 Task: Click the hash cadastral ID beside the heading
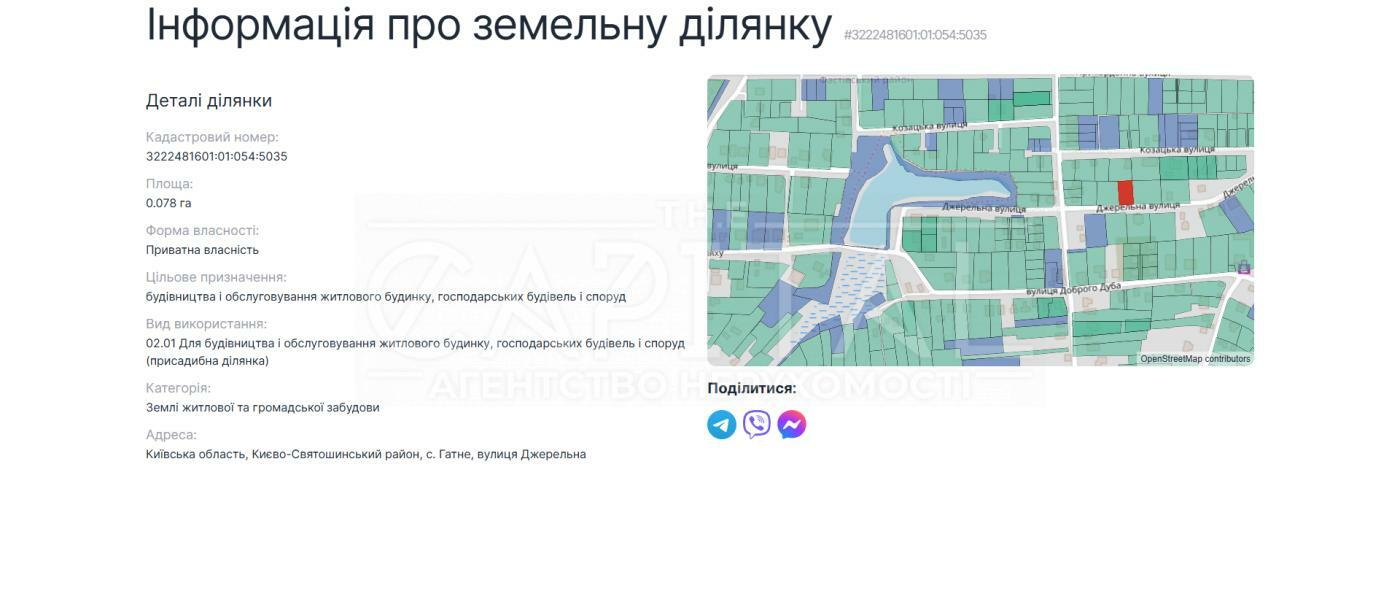coord(915,35)
